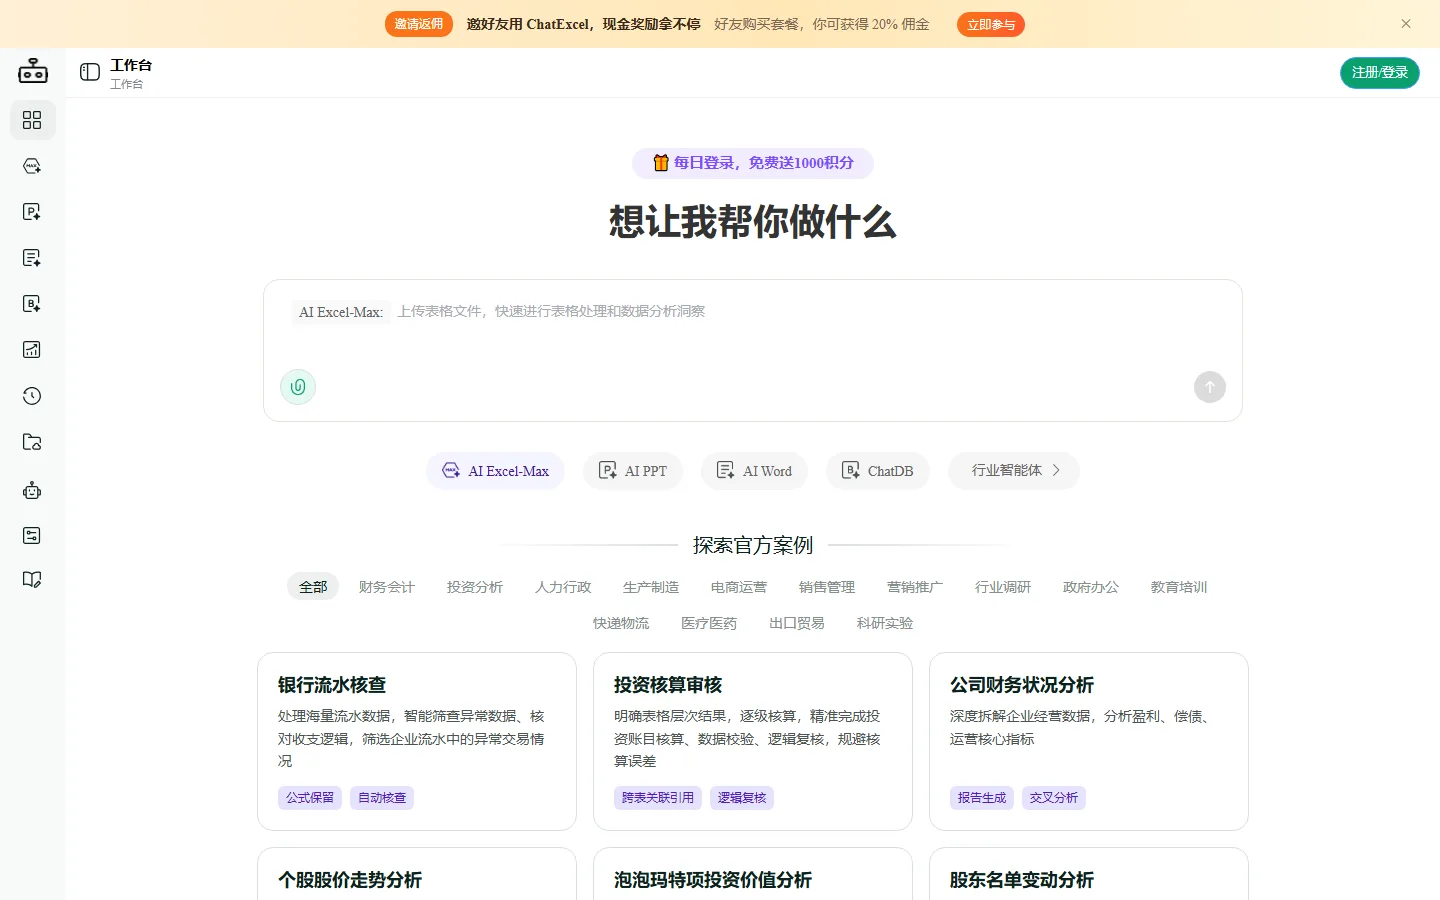Select the 政府办公 category tab
1440x900 pixels.
(x=1091, y=587)
